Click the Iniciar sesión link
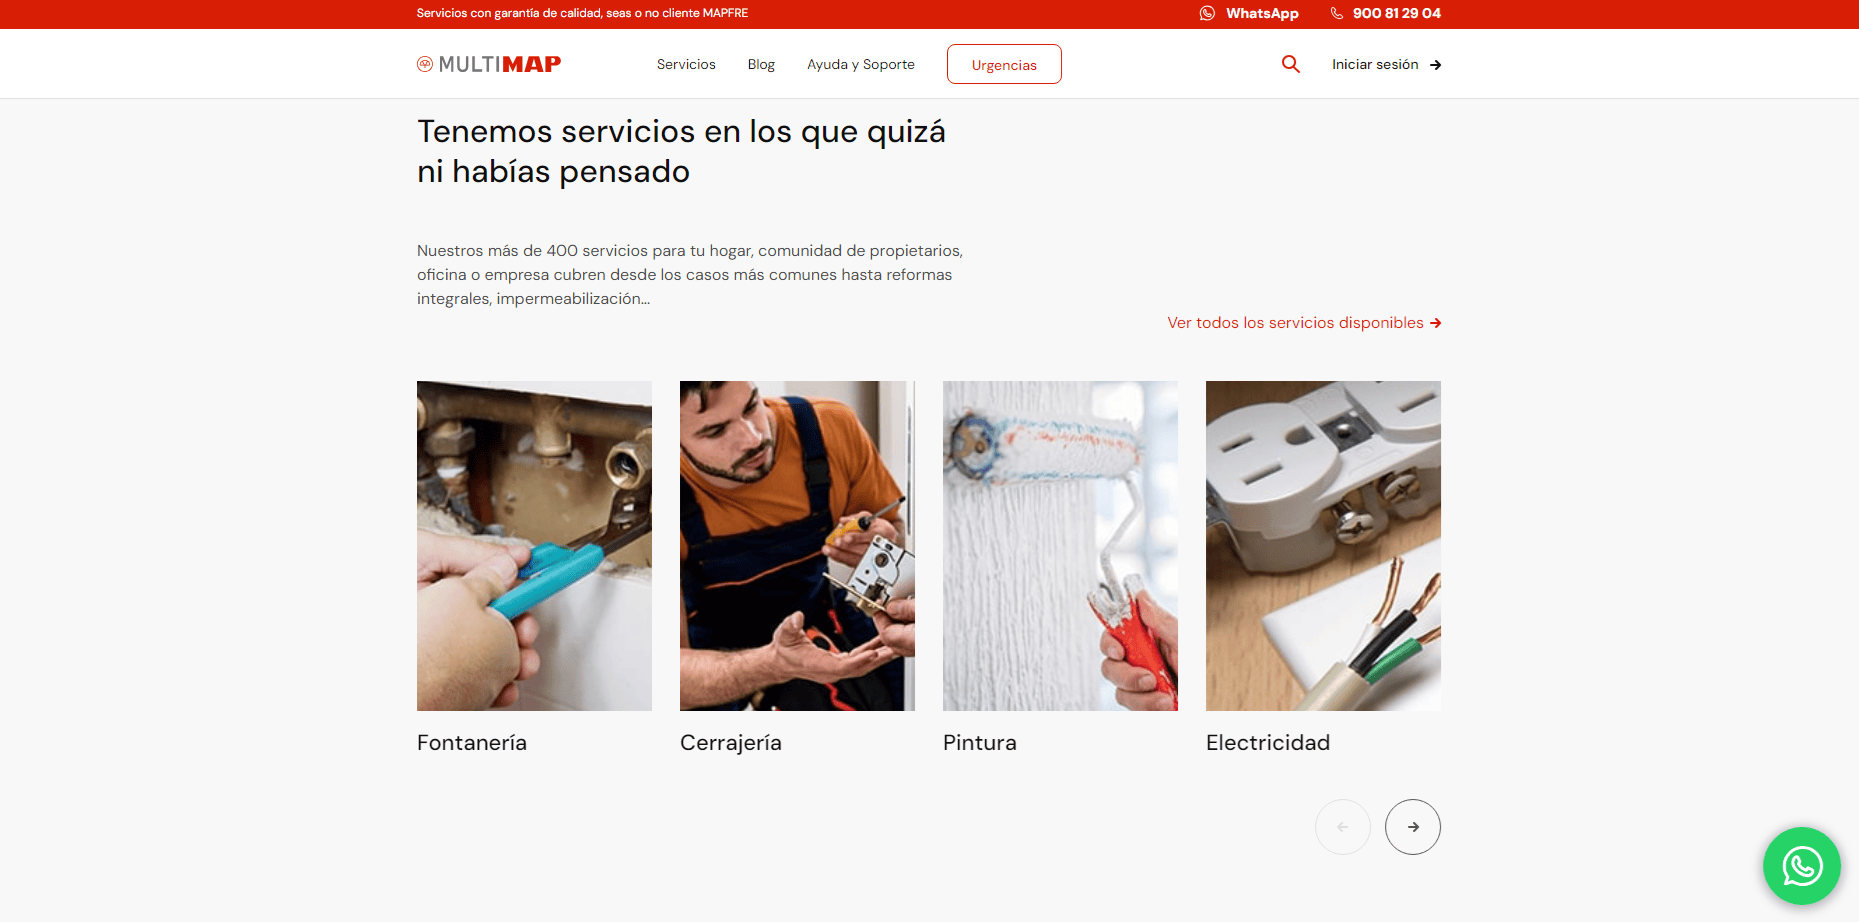Screen dimensions: 1859x922 [1375, 64]
